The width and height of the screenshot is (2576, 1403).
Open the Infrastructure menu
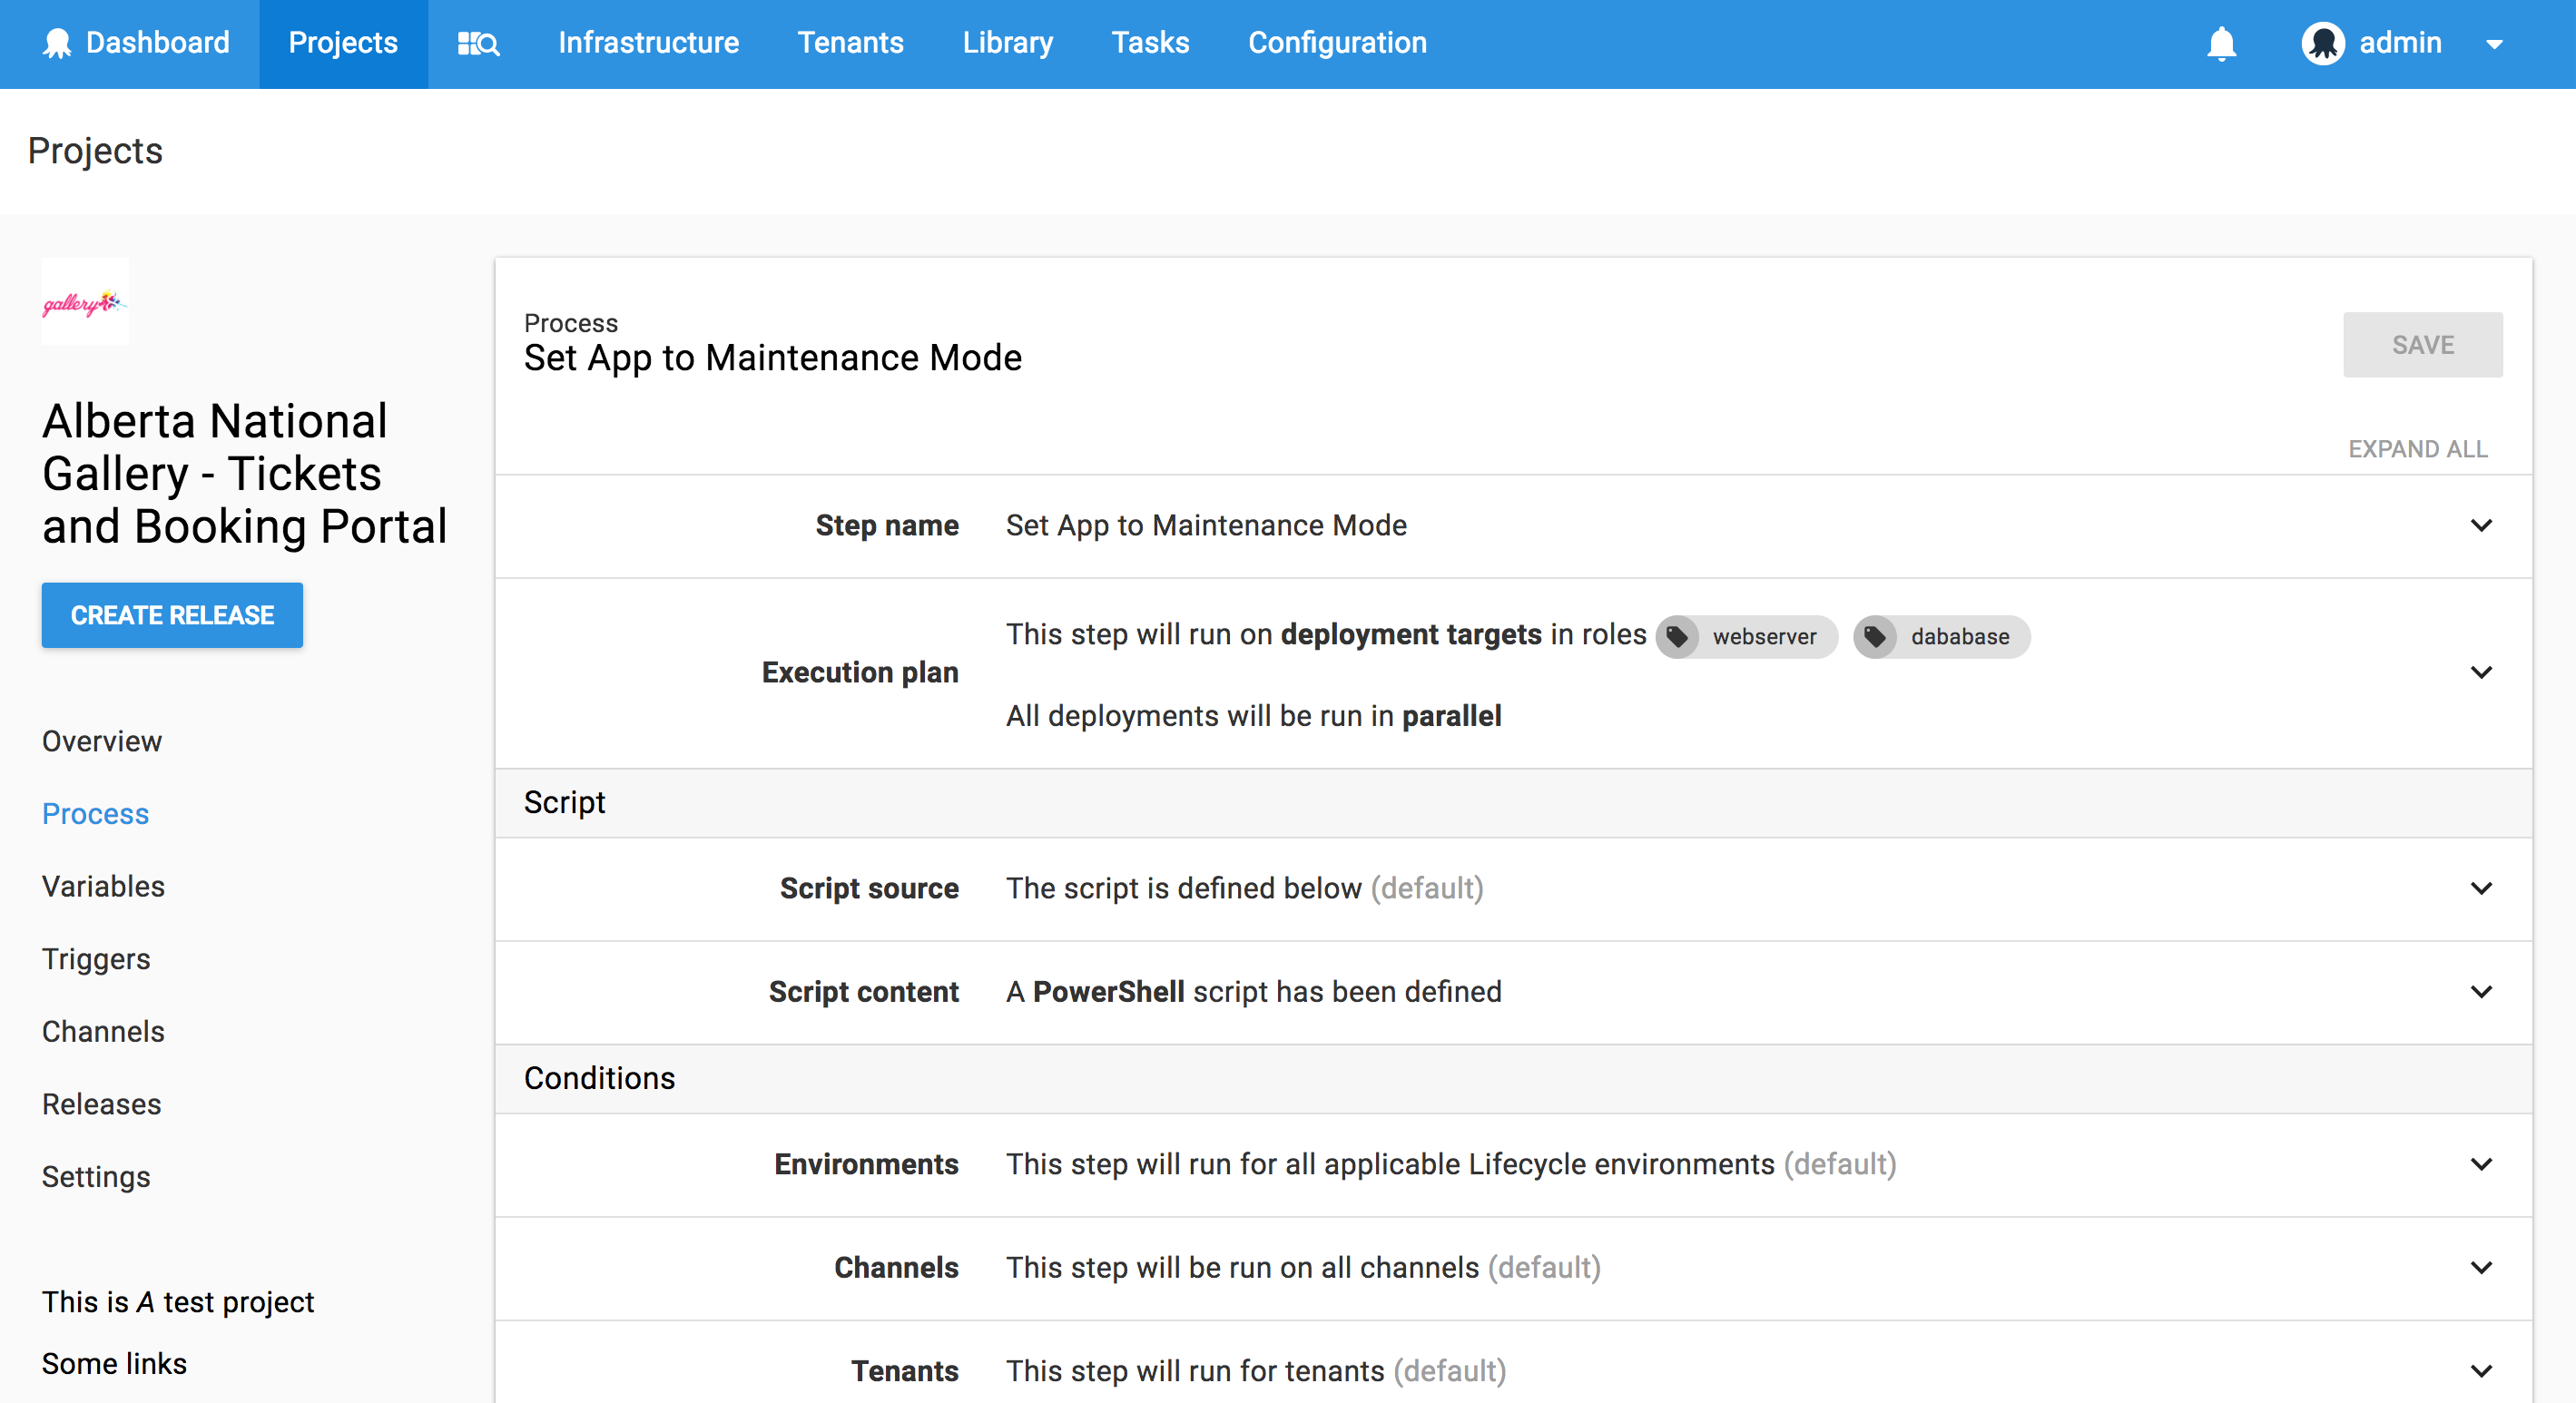pyautogui.click(x=648, y=43)
